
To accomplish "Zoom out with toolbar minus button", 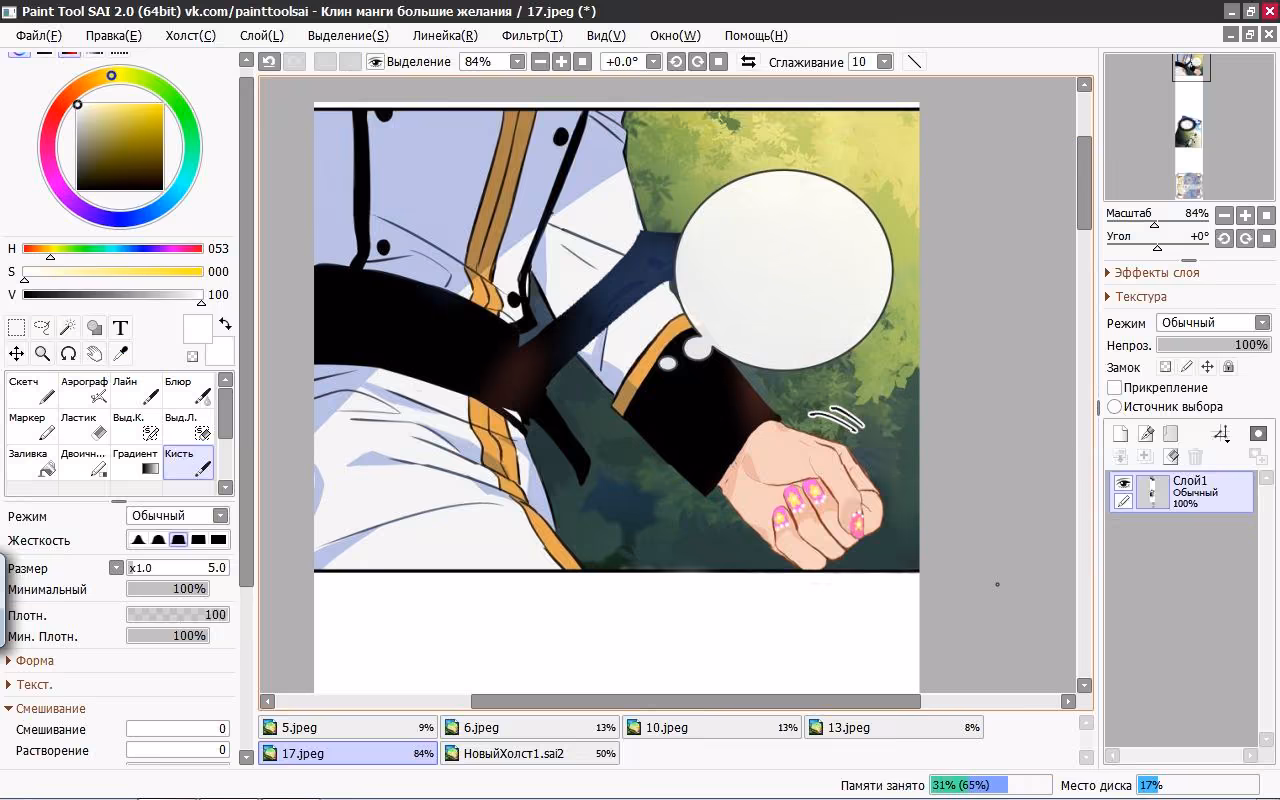I will pyautogui.click(x=540, y=62).
